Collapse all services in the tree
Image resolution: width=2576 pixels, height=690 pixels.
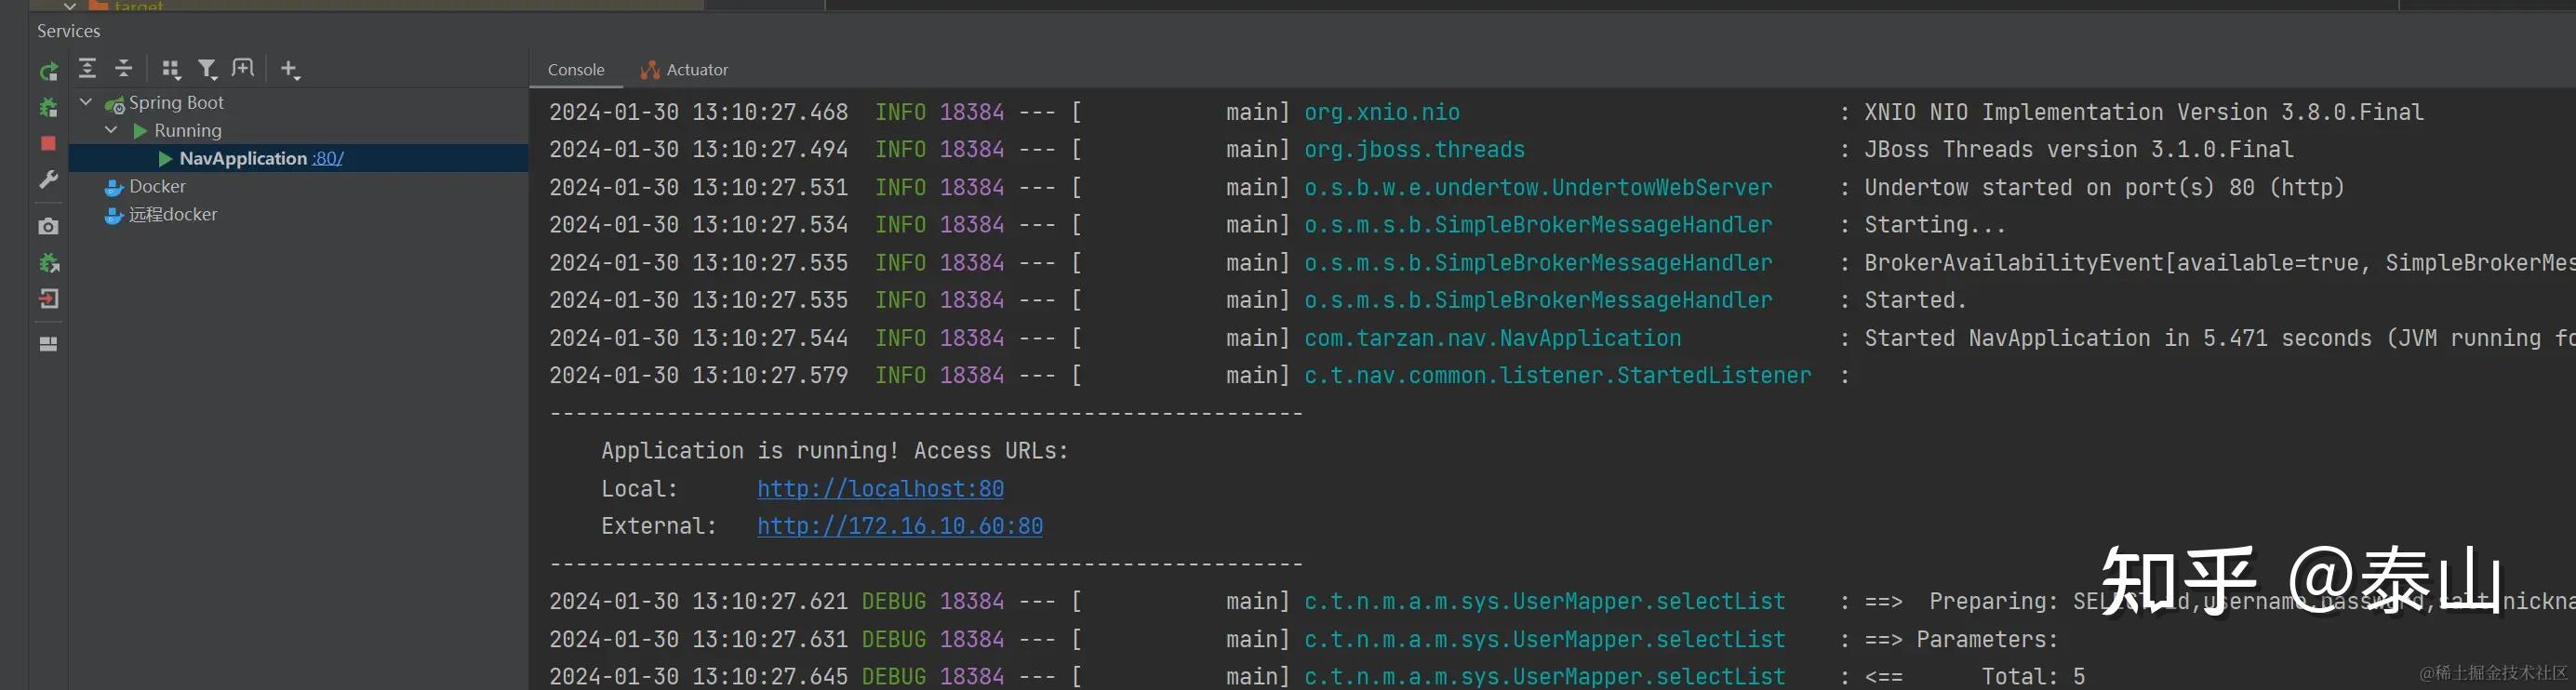pyautogui.click(x=124, y=68)
